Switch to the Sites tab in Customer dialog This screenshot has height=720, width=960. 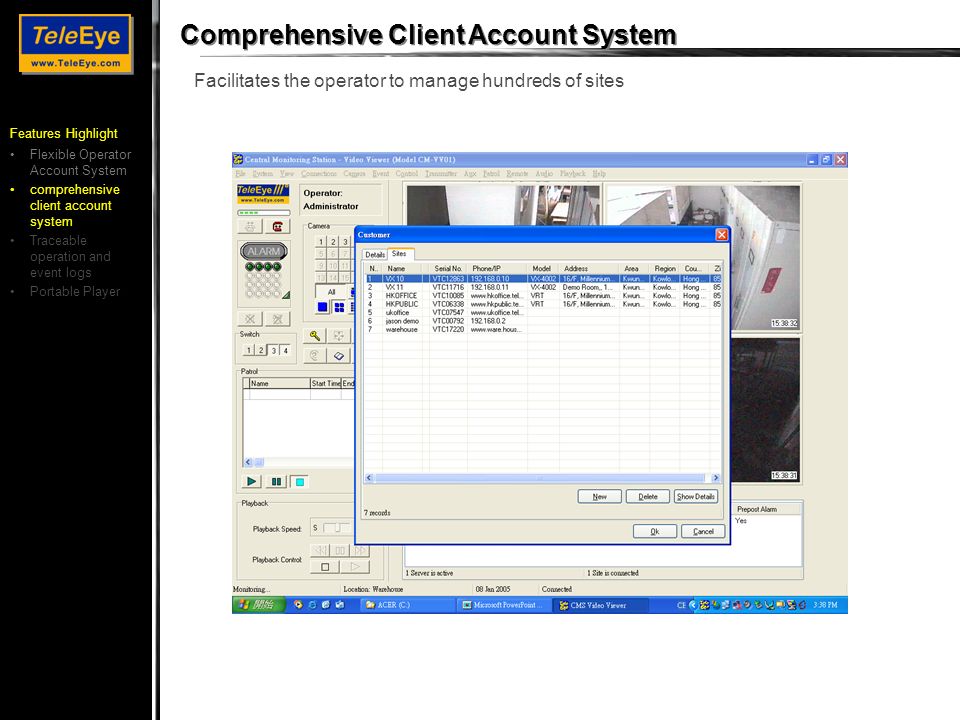coord(399,253)
